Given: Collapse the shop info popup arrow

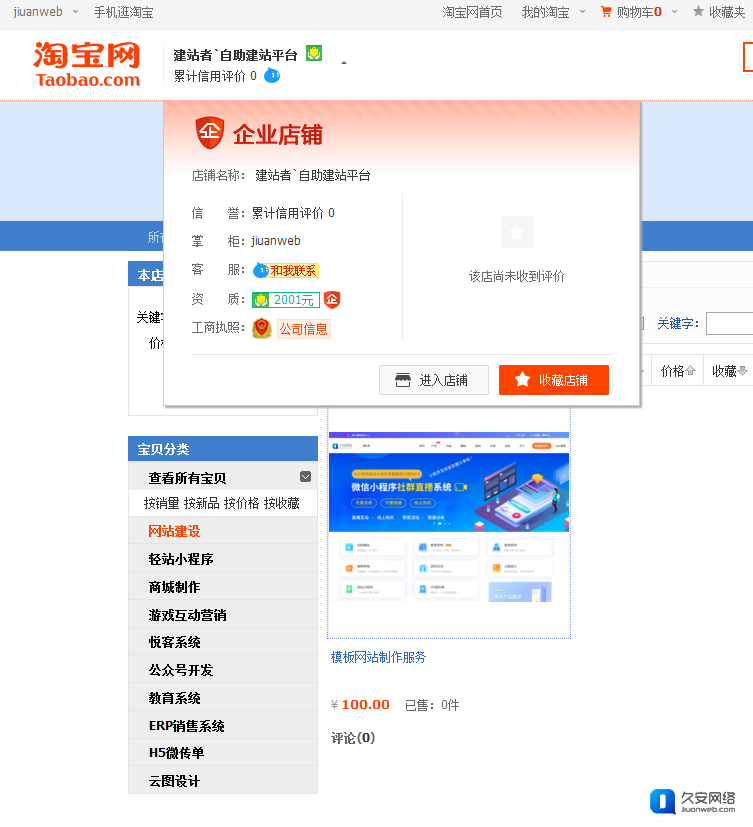Looking at the screenshot, I should [344, 63].
